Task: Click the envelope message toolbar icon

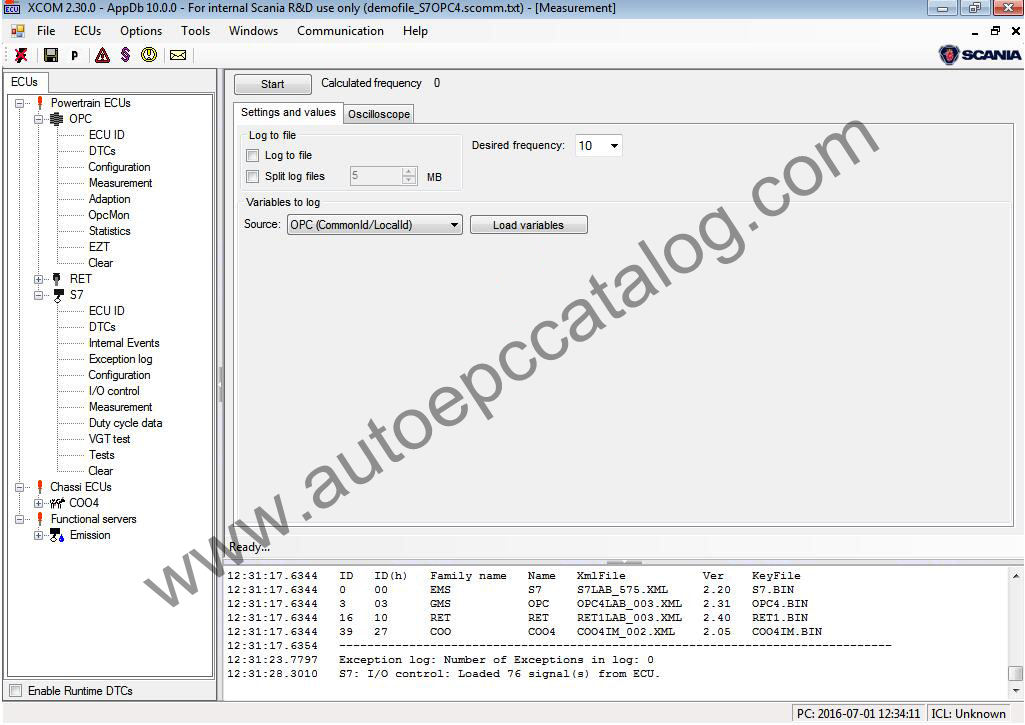Action: 178,55
